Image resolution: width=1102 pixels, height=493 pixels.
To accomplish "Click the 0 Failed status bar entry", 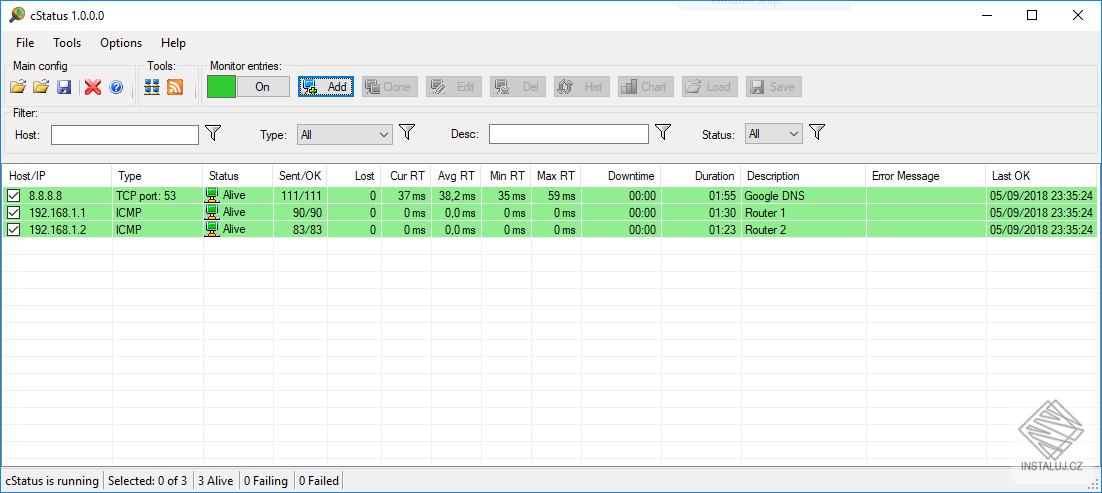I will tap(319, 481).
